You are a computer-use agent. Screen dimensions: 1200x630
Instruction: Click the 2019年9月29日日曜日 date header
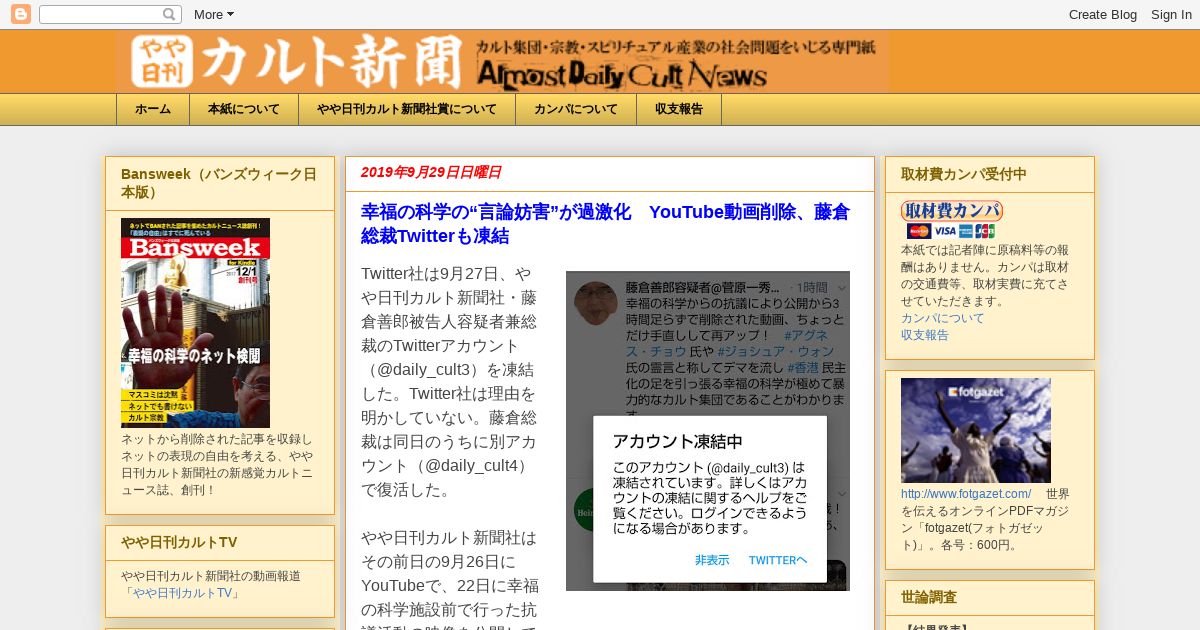(x=431, y=172)
